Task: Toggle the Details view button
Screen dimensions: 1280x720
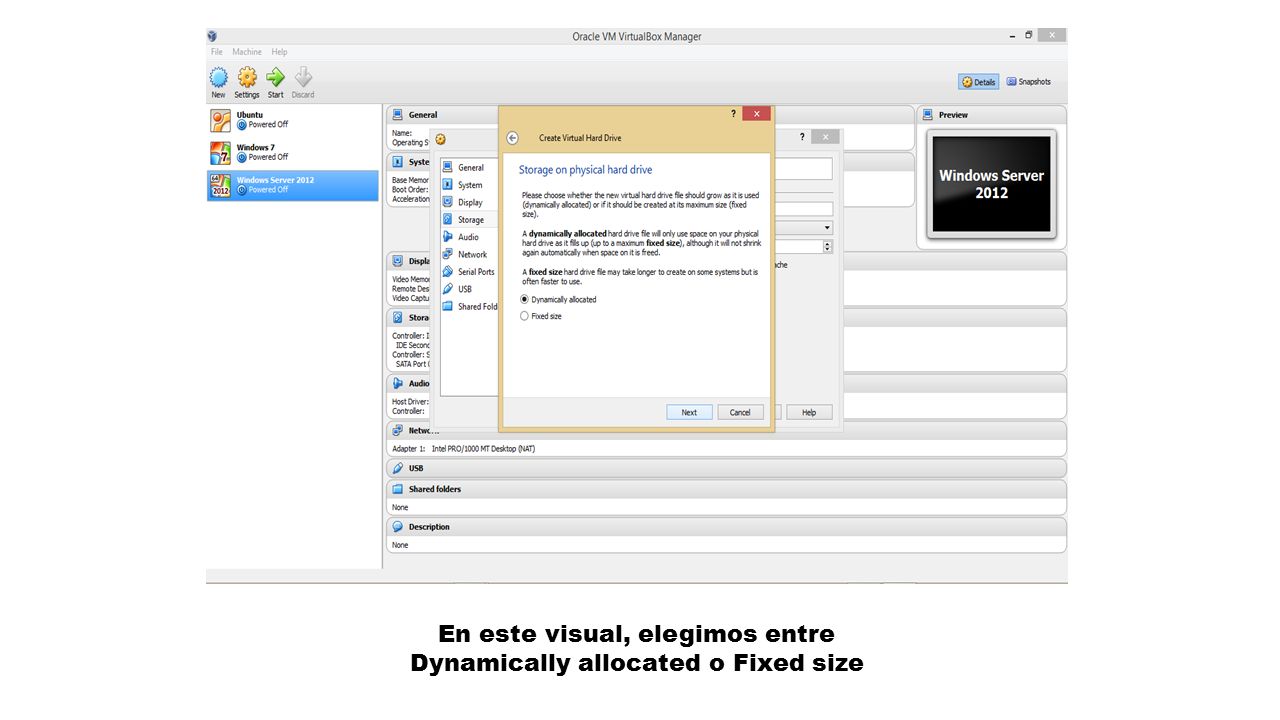Action: click(x=979, y=82)
